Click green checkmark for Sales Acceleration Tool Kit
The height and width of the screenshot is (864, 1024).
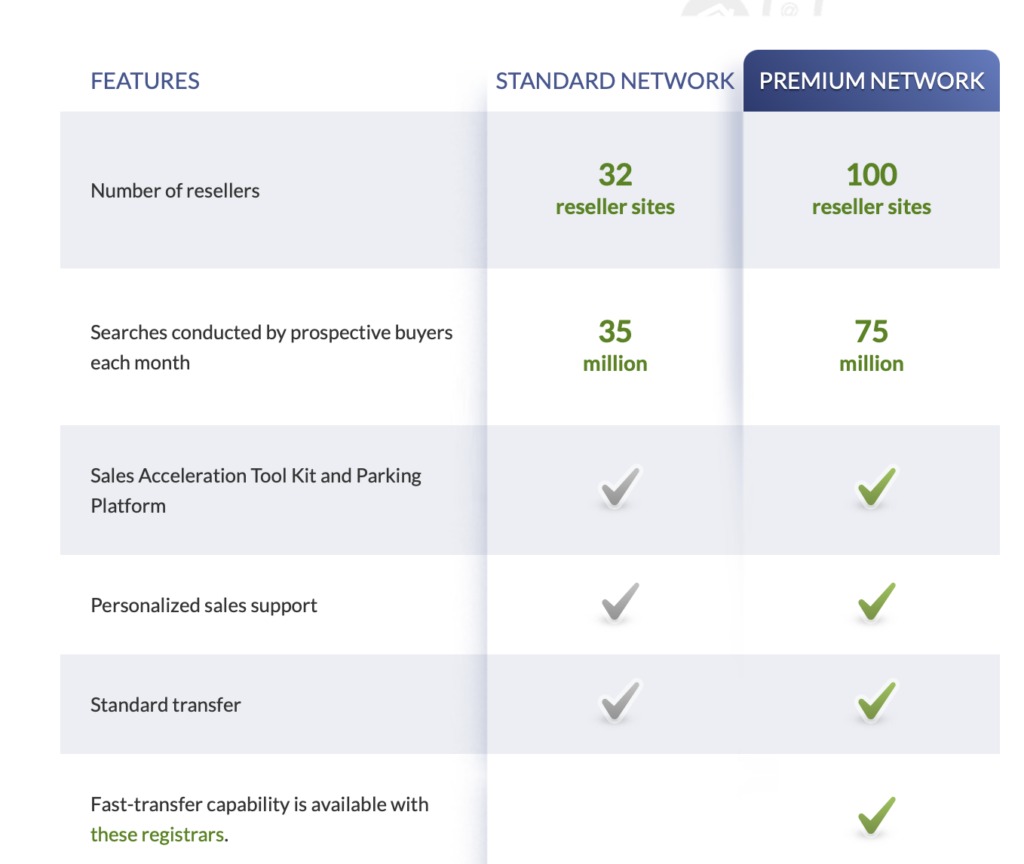pos(876,487)
